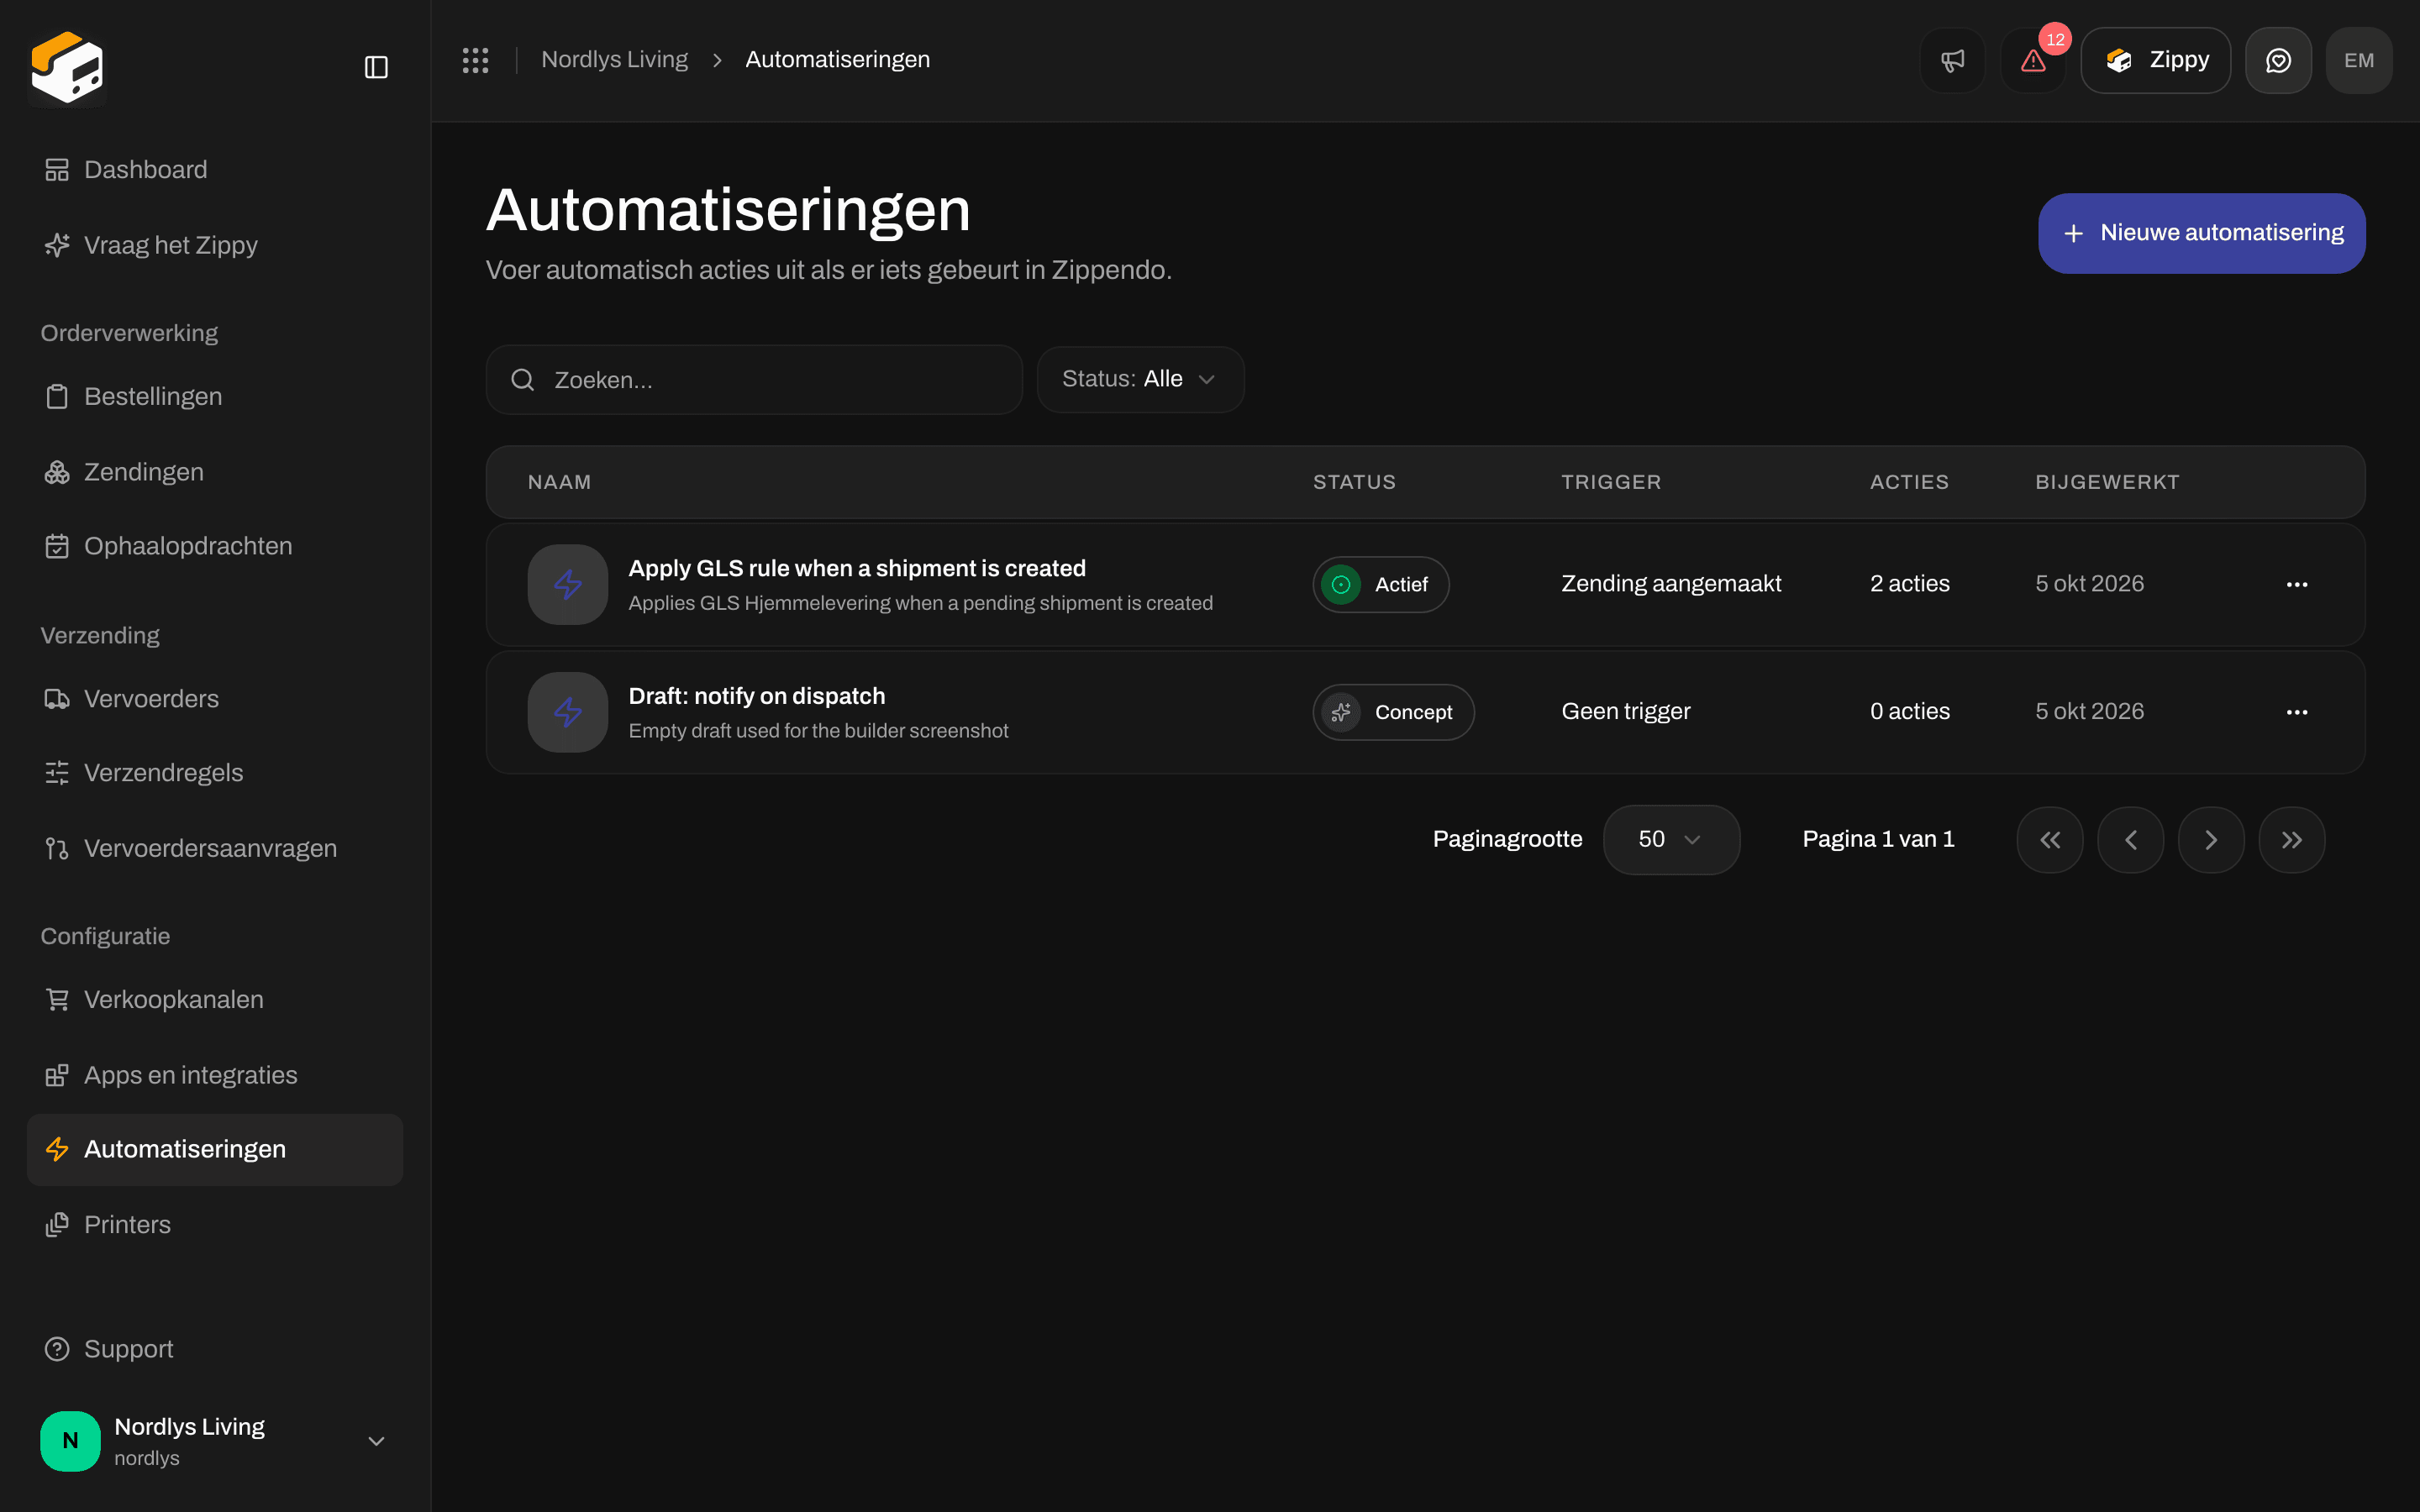The height and width of the screenshot is (1512, 2420).
Task: Open Verzendregels page
Action: [x=215, y=773]
